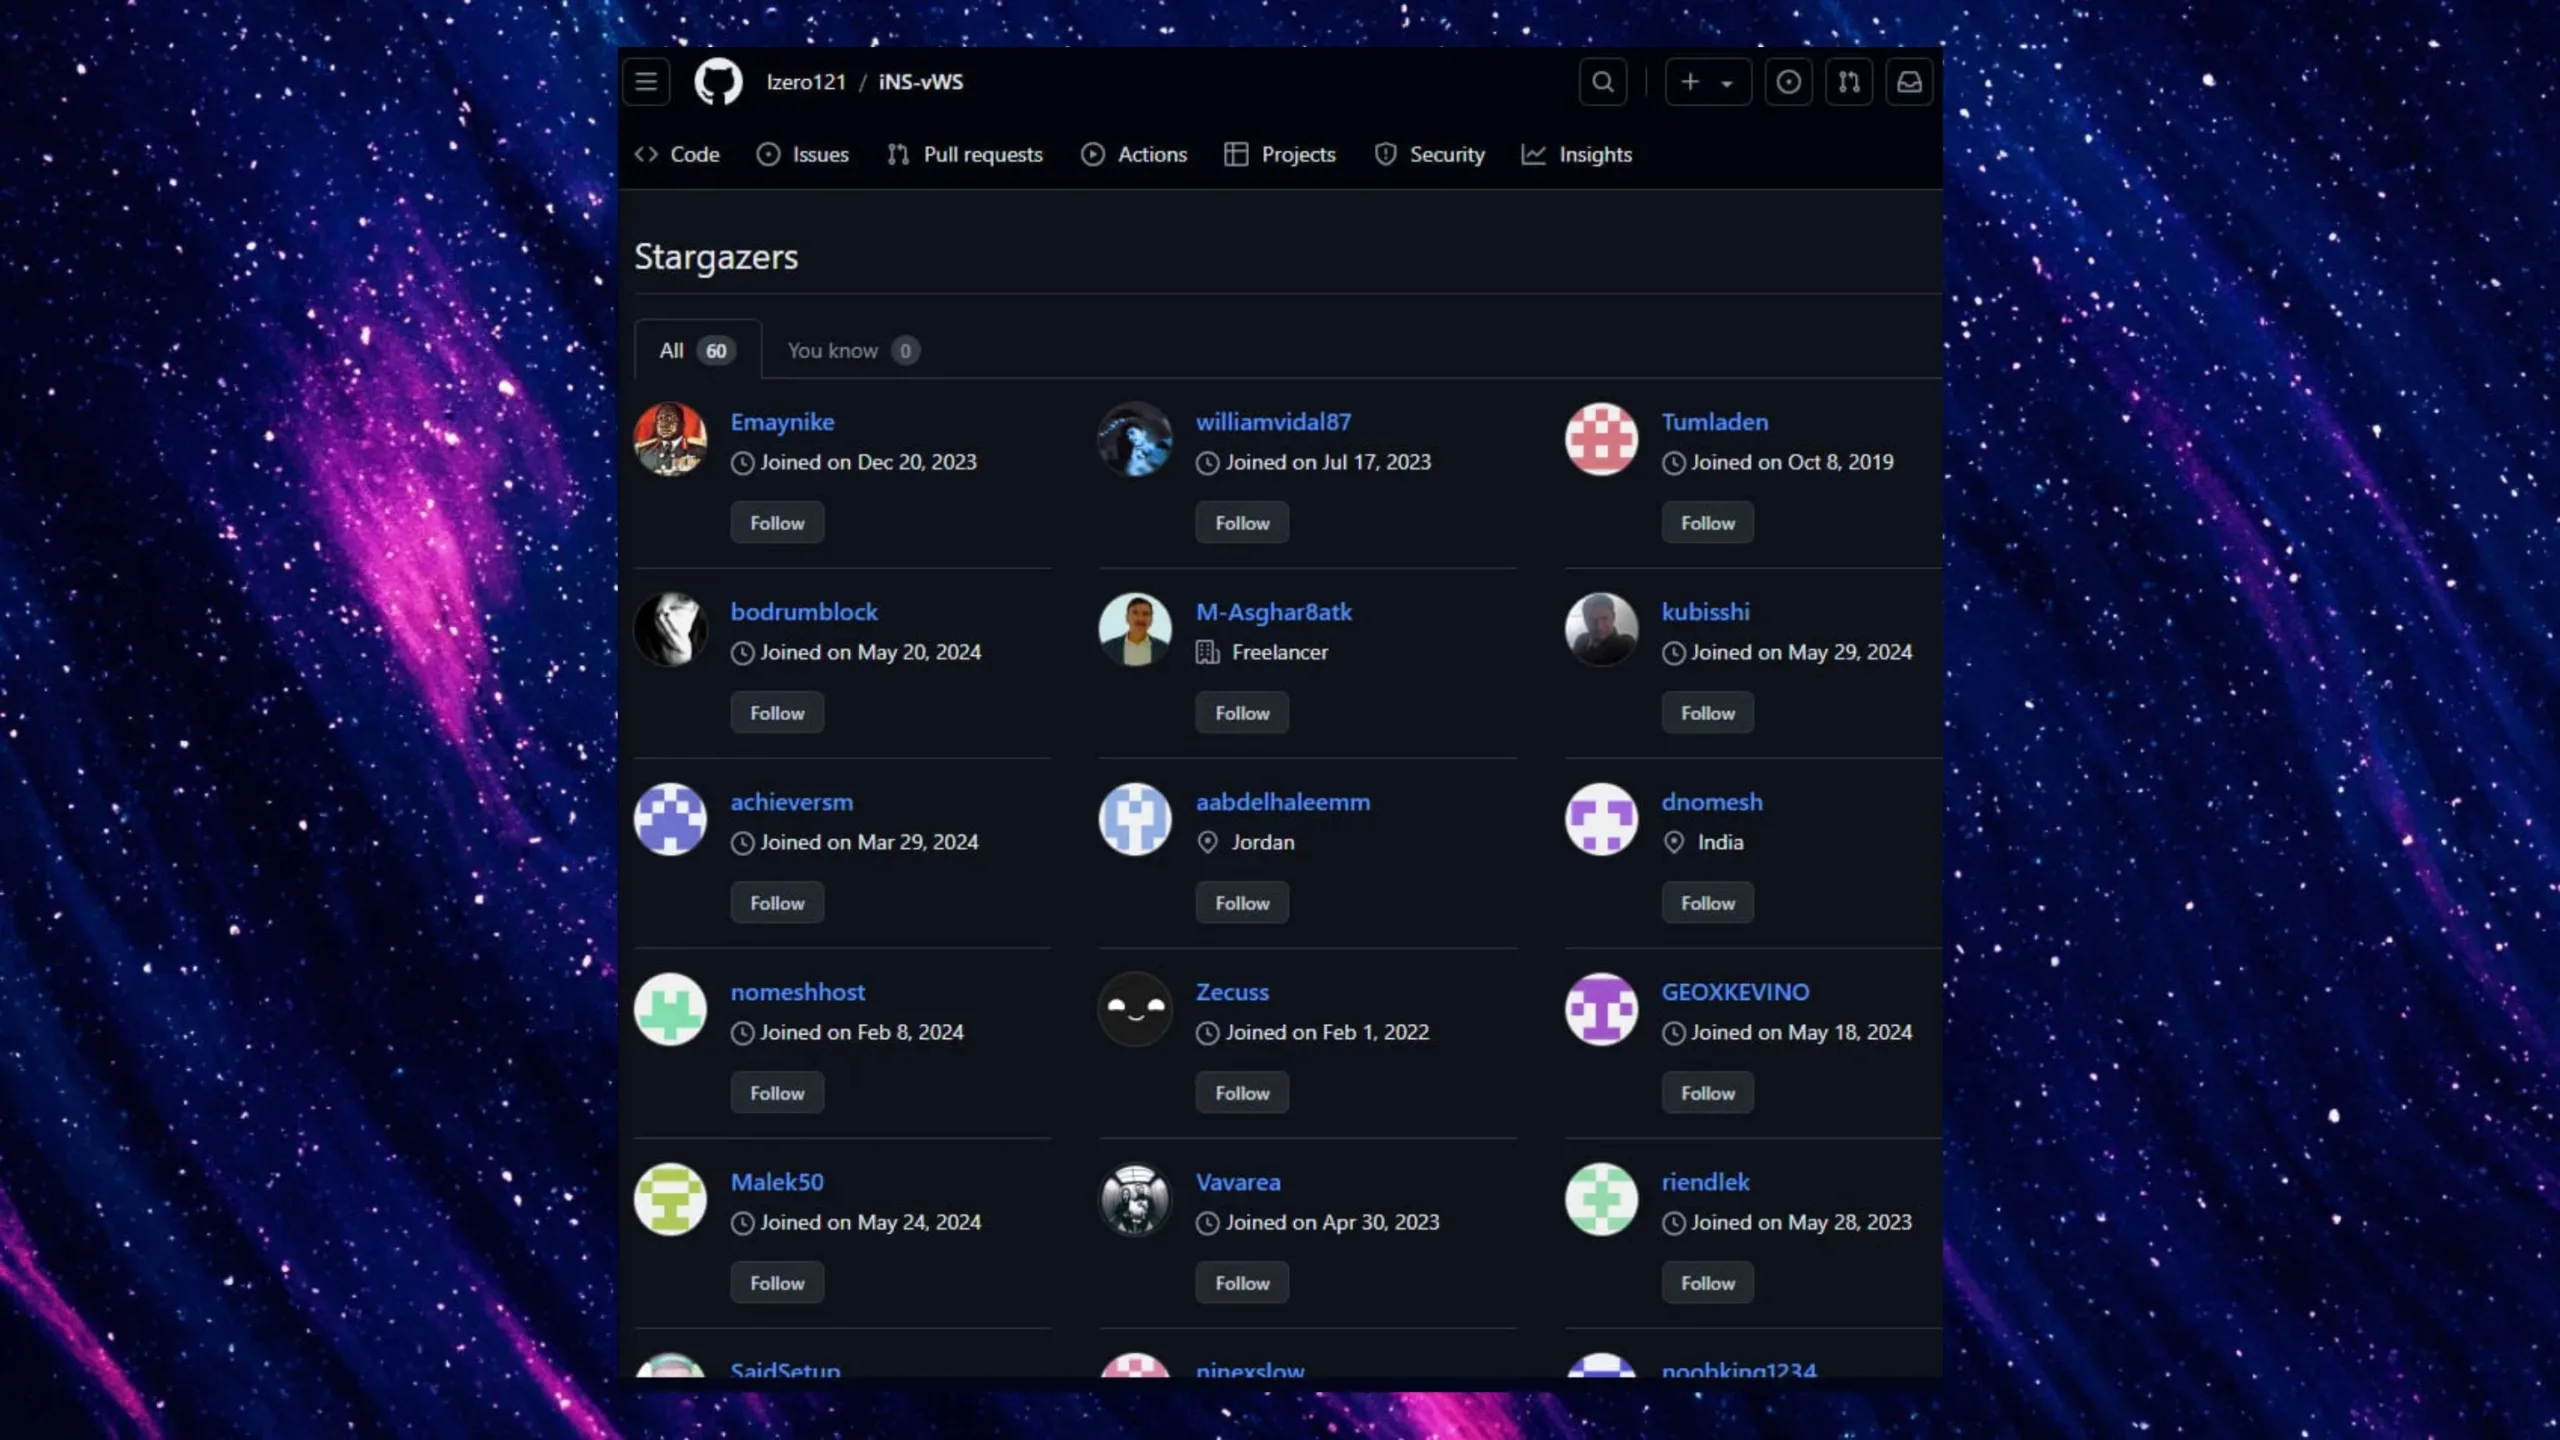
Task: Click M-Asghar8atk's avatar photo
Action: coord(1135,629)
